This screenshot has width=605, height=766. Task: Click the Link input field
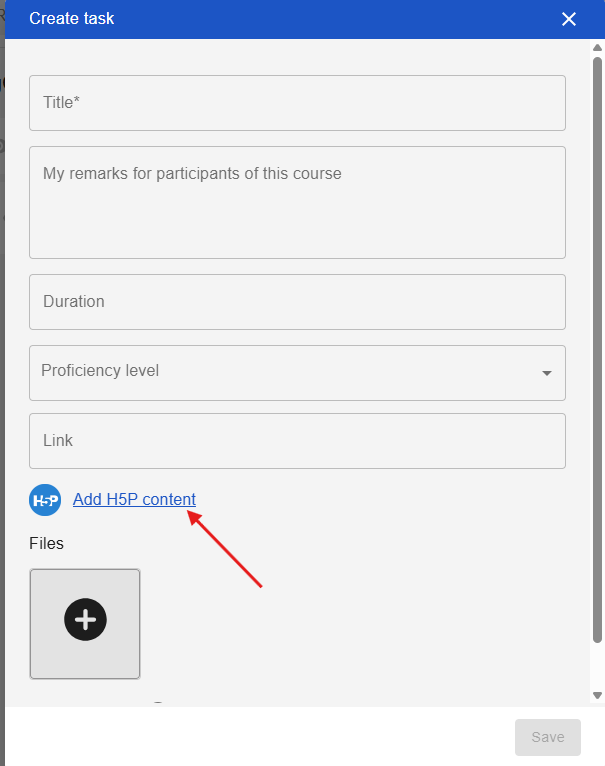pyautogui.click(x=297, y=441)
